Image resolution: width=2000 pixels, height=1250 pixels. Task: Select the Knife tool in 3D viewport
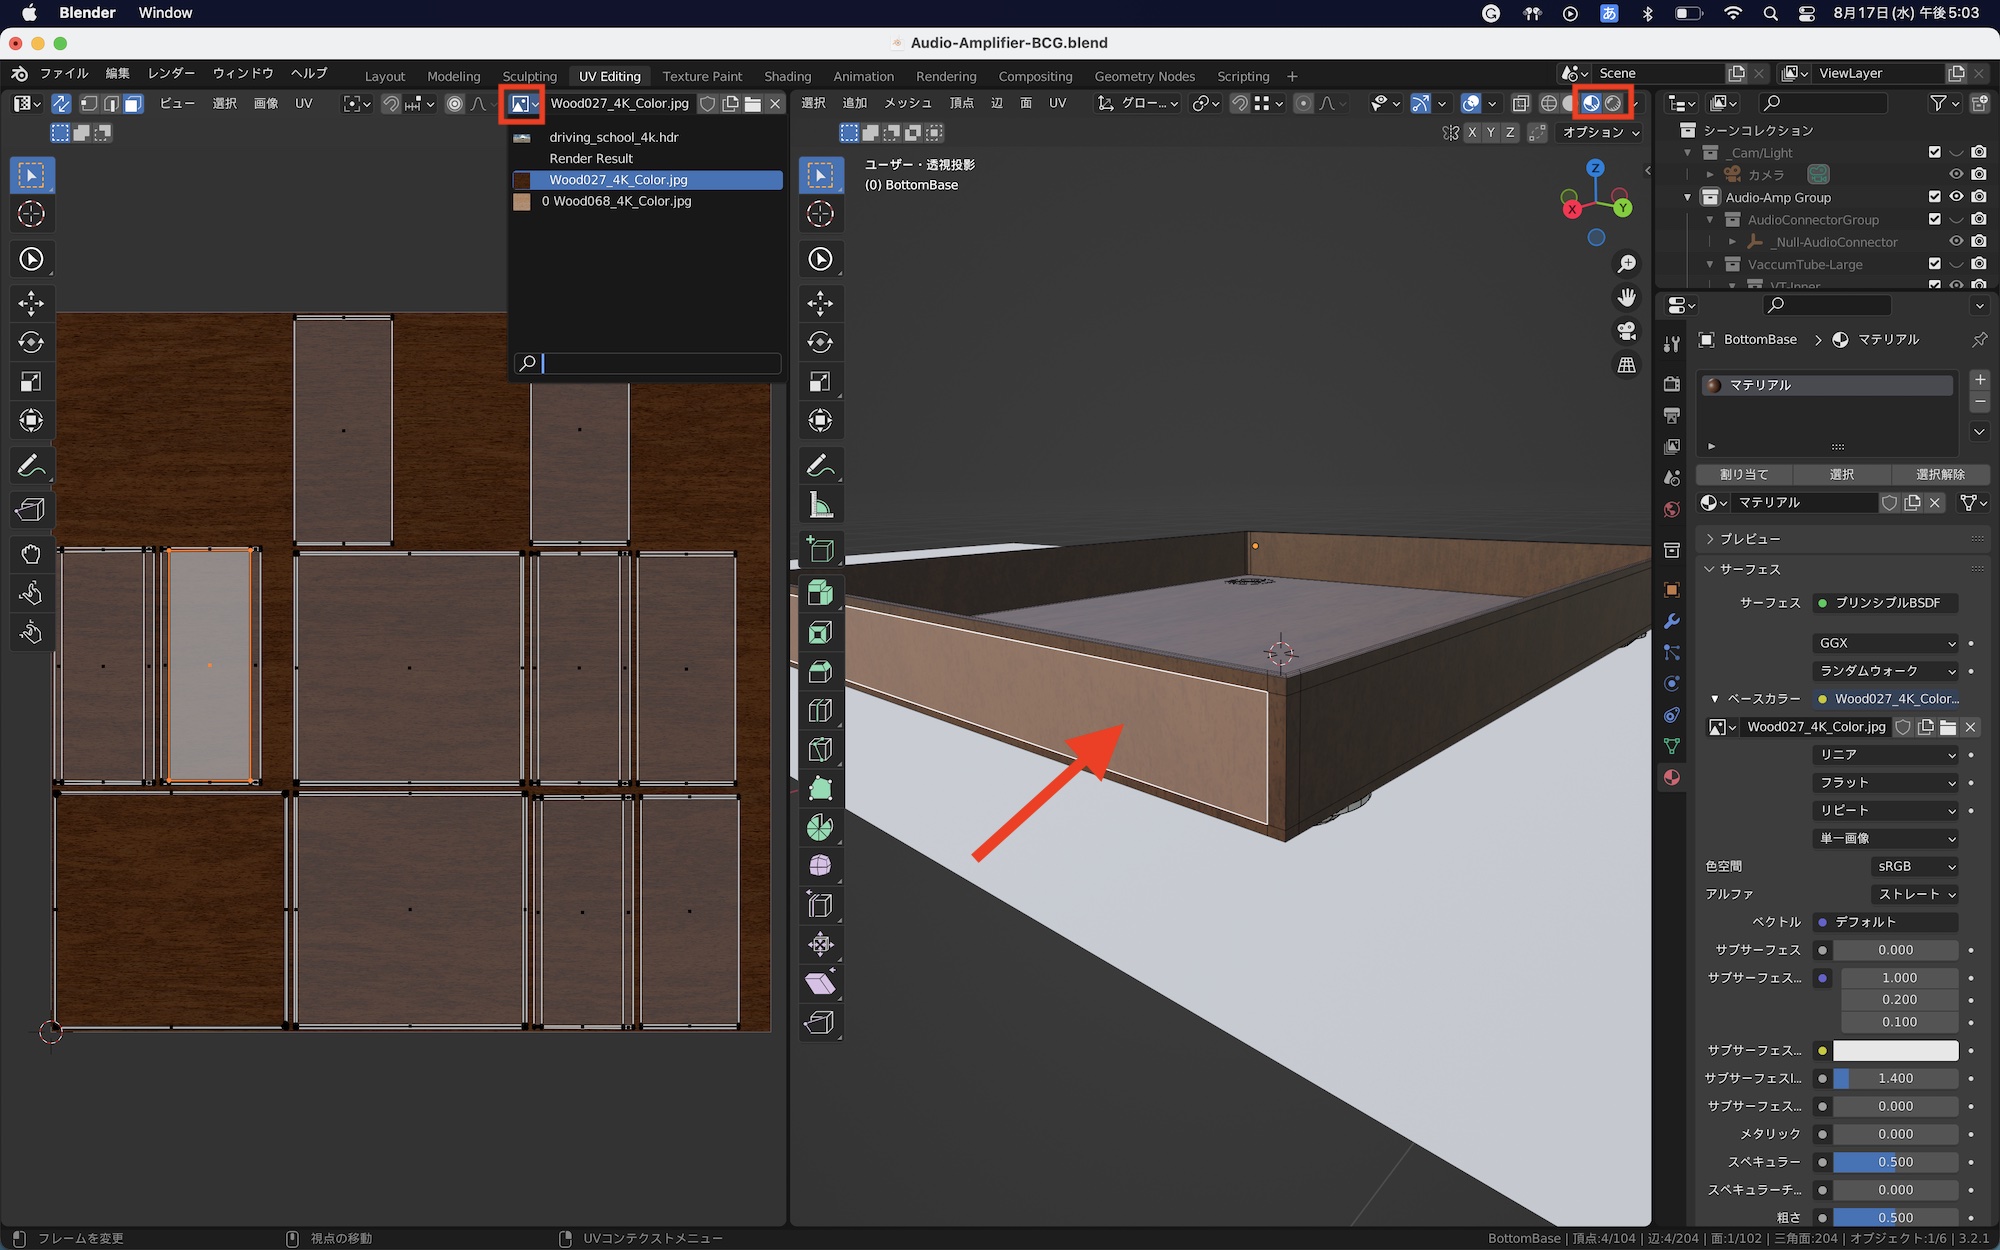(820, 750)
